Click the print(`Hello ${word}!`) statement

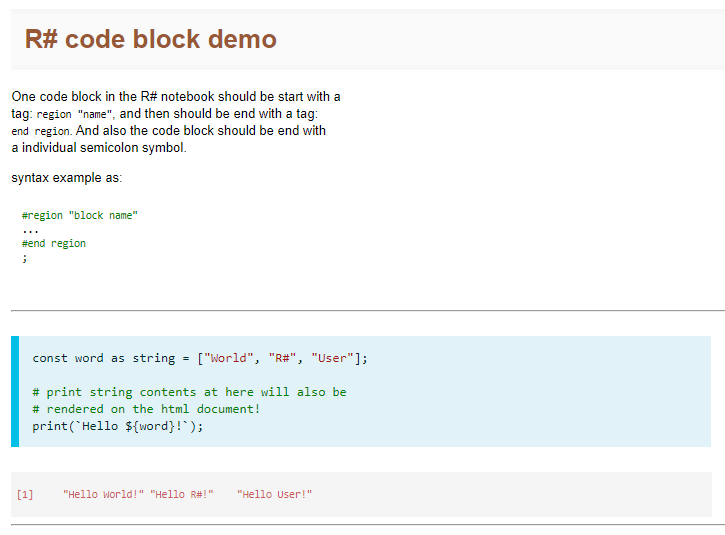pyautogui.click(x=118, y=426)
